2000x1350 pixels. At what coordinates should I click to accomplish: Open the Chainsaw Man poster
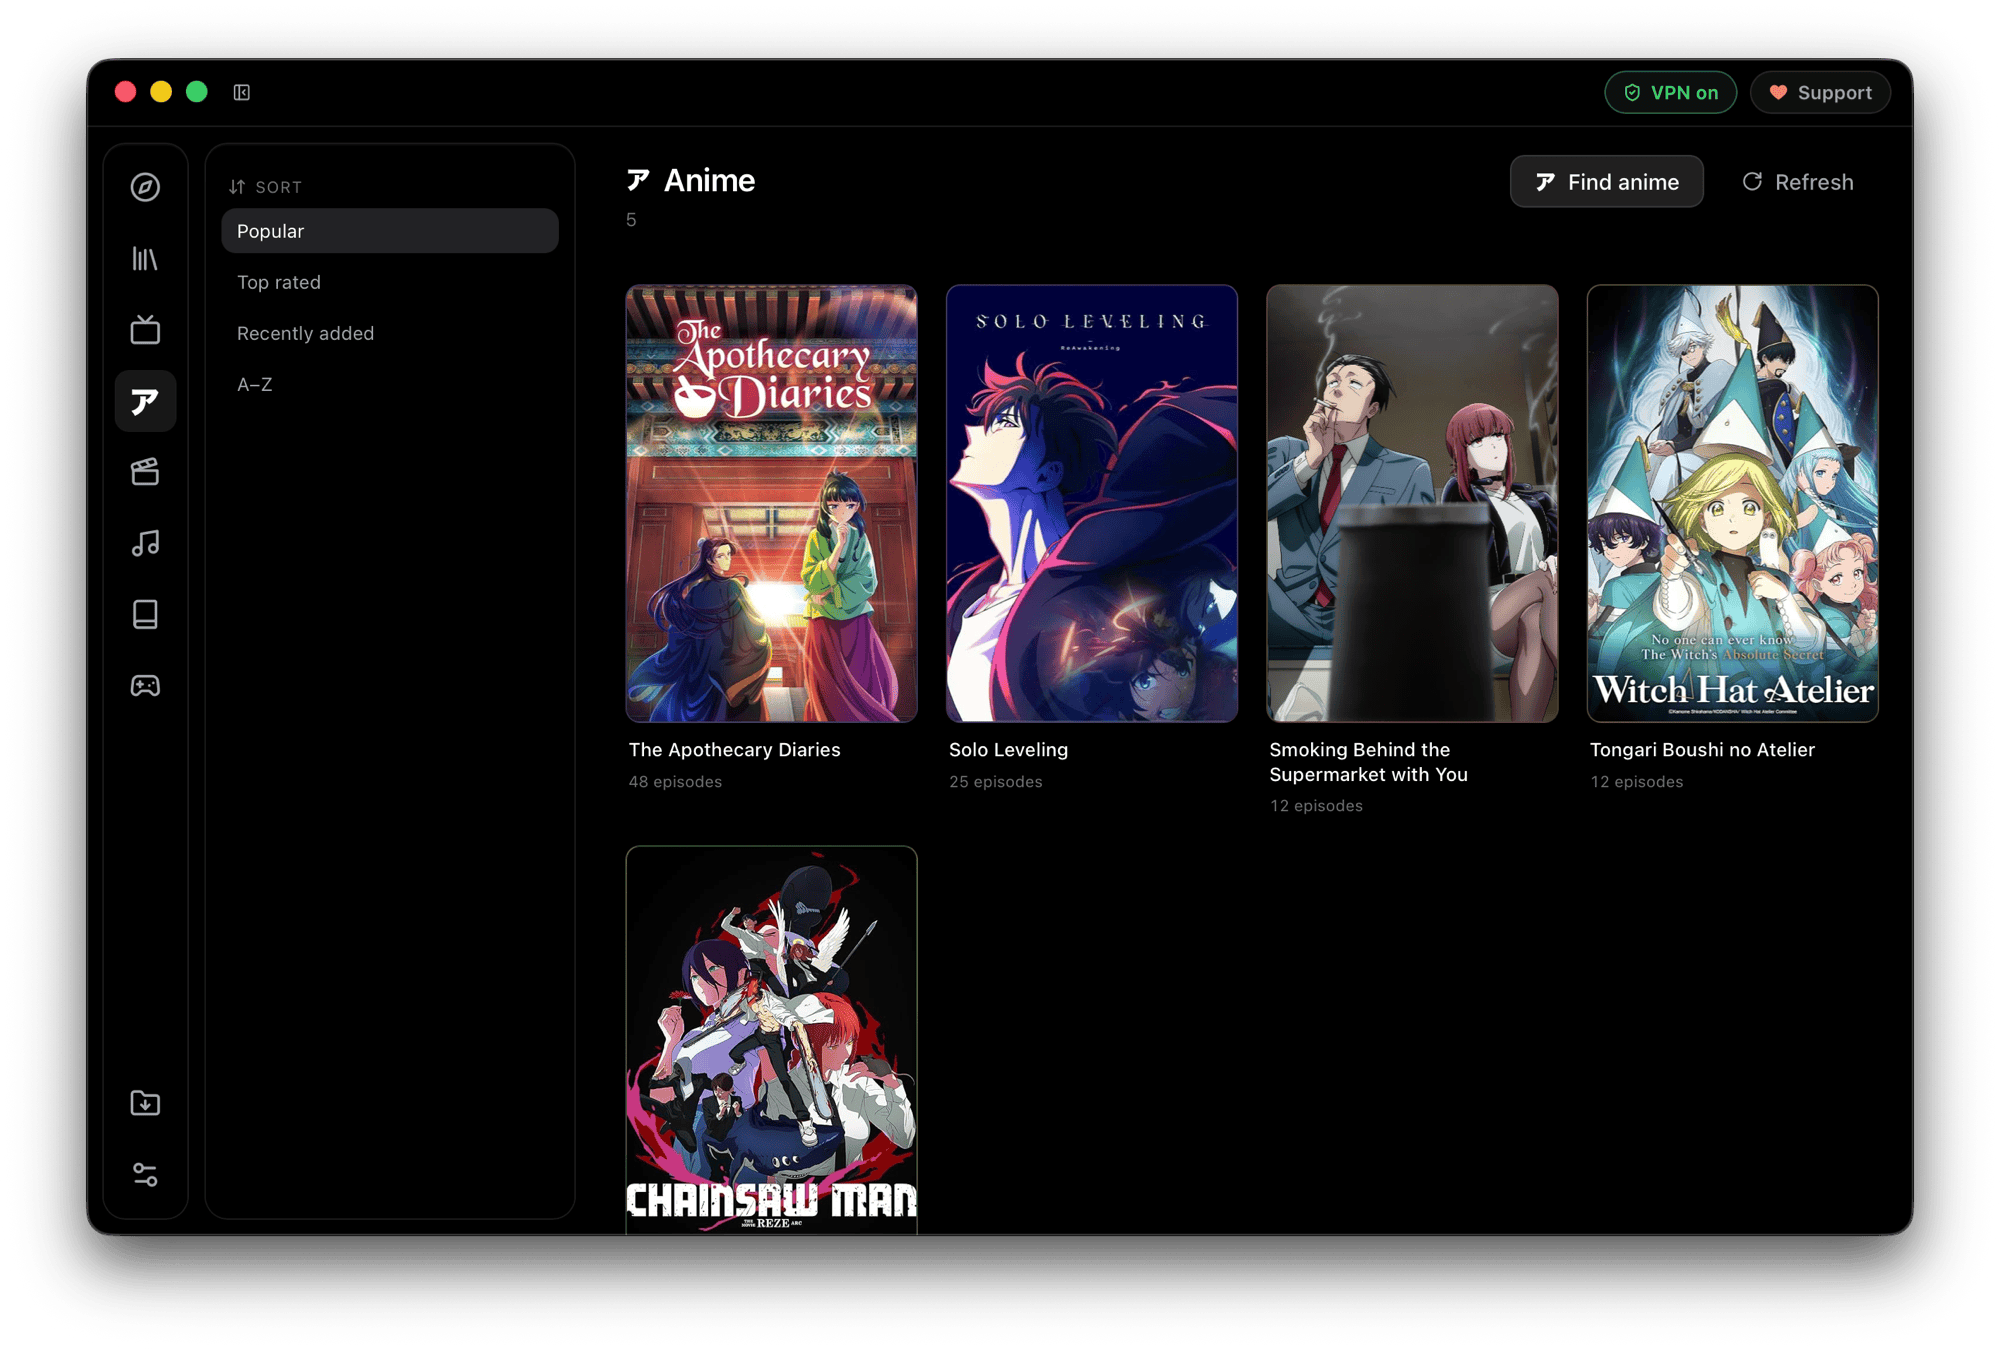(x=771, y=1040)
